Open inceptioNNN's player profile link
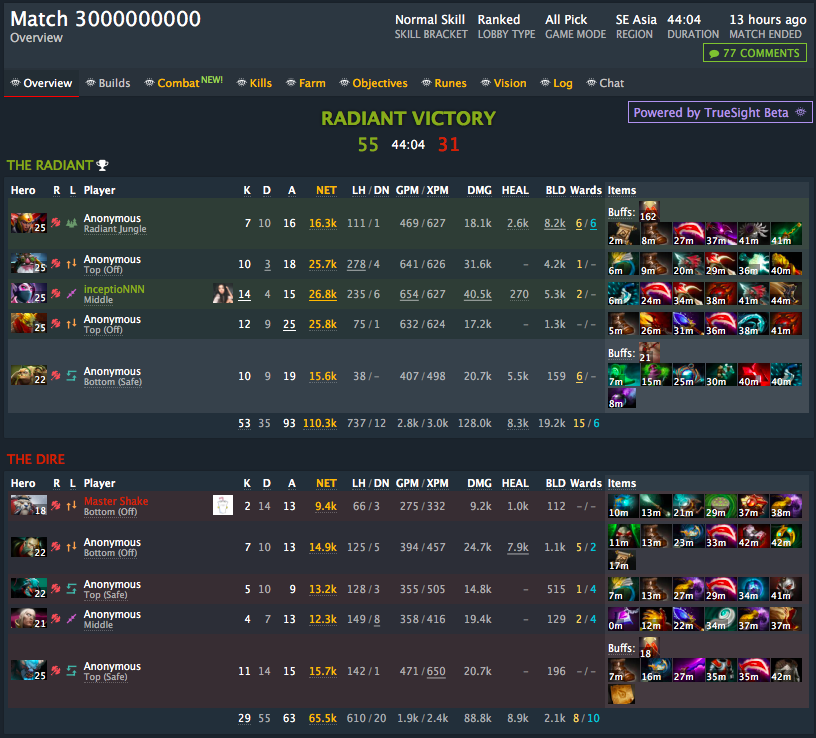Viewport: 816px width, 738px height. coord(114,289)
